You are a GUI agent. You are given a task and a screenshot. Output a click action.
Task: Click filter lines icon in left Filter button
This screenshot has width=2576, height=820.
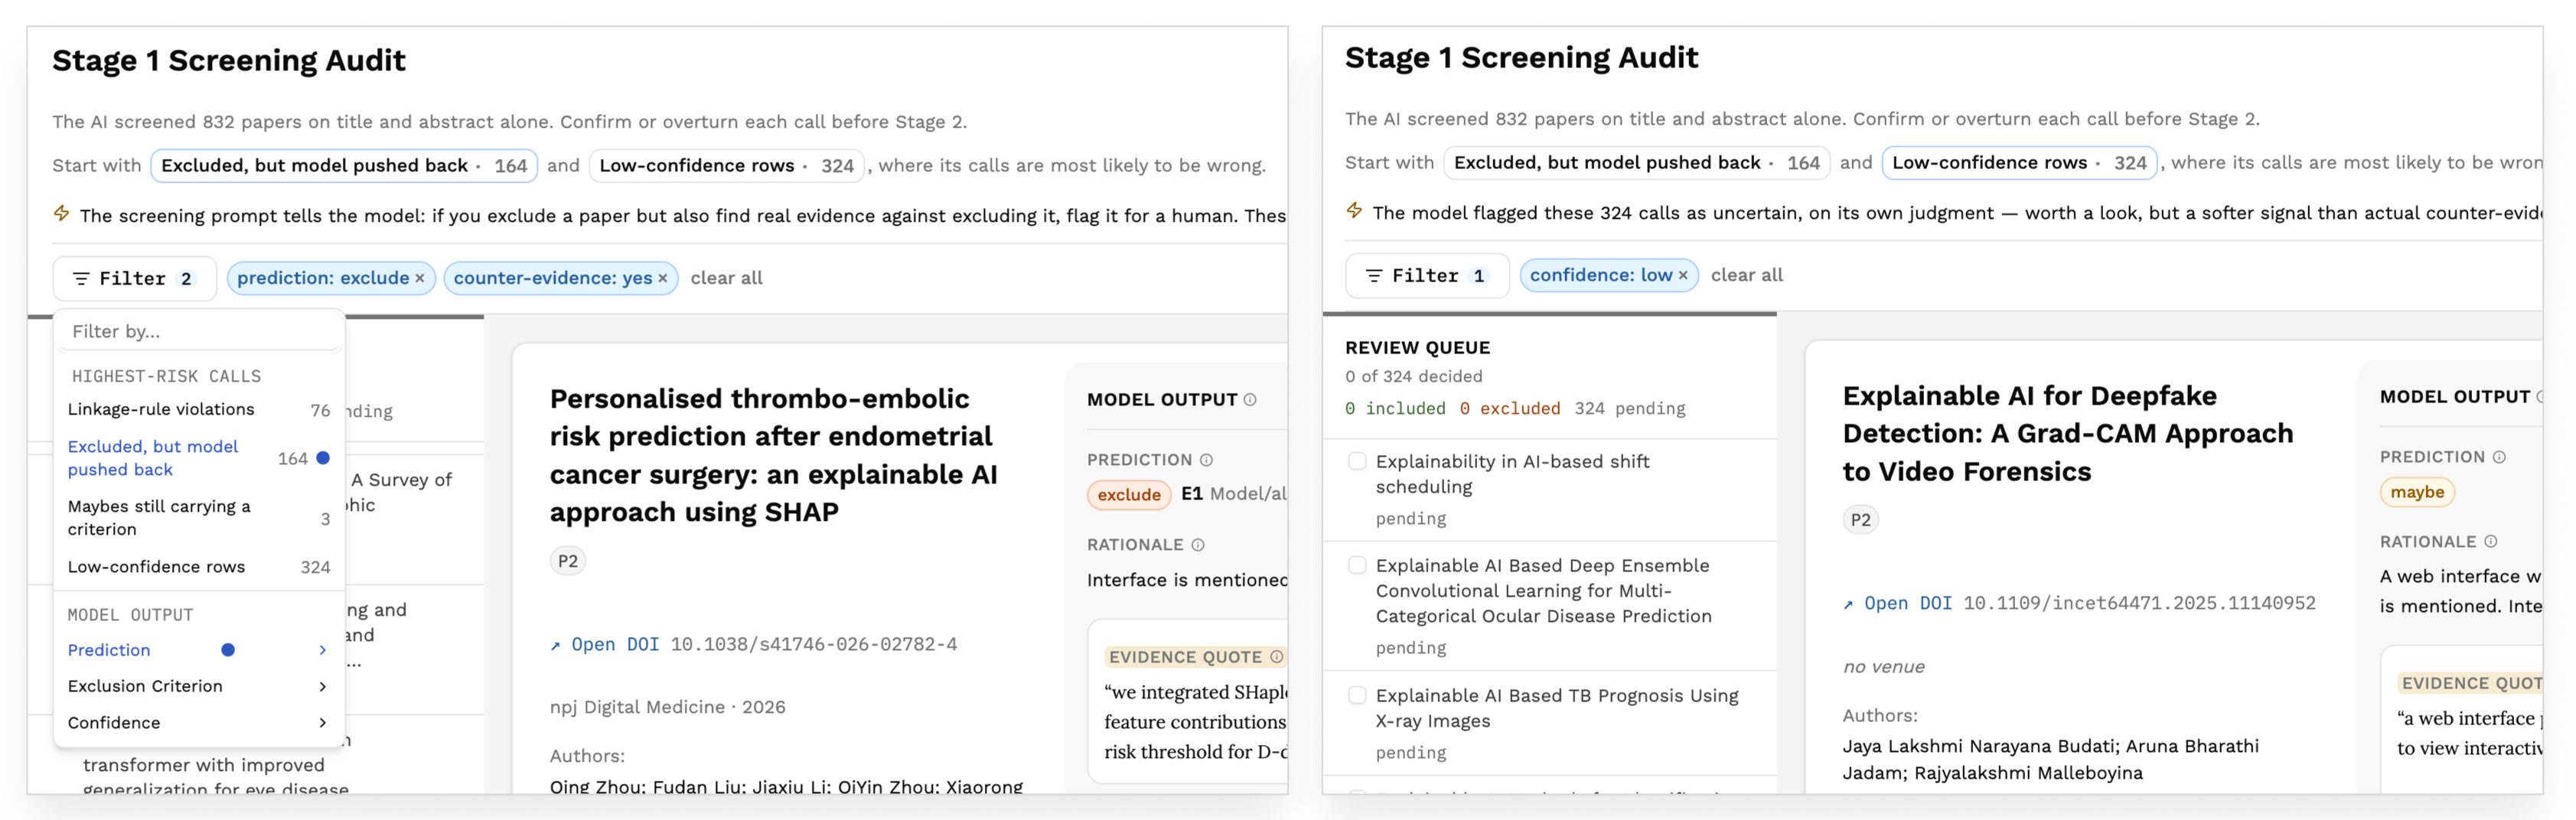coord(81,279)
